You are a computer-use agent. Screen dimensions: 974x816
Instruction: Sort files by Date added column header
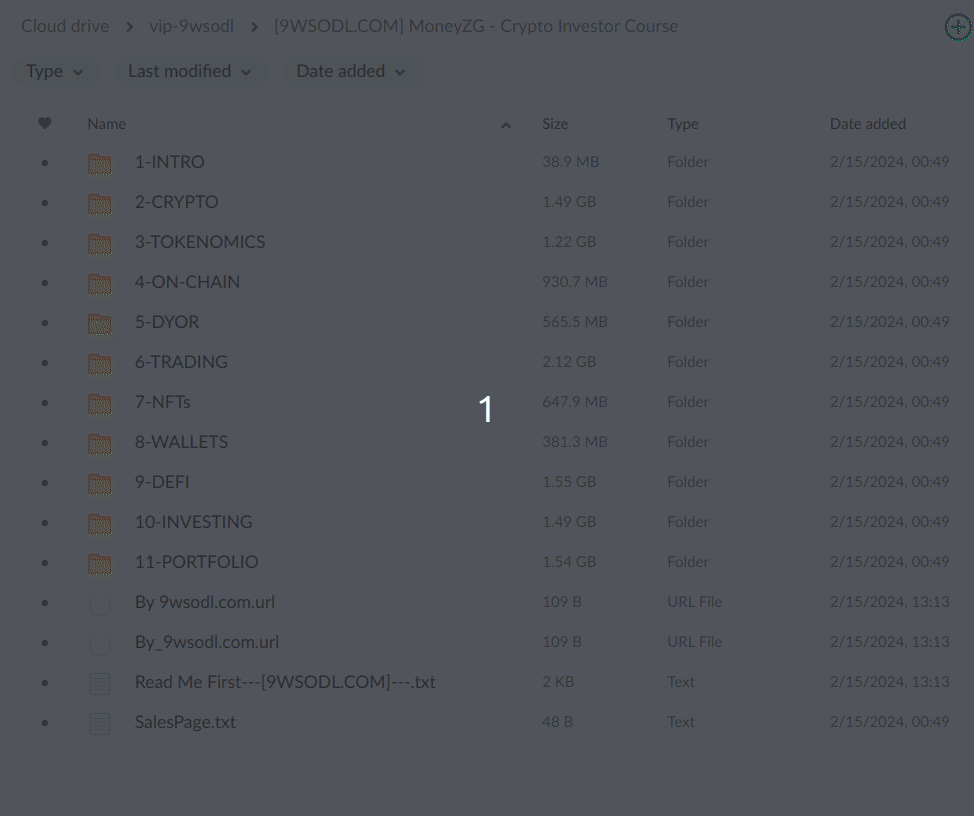point(867,124)
